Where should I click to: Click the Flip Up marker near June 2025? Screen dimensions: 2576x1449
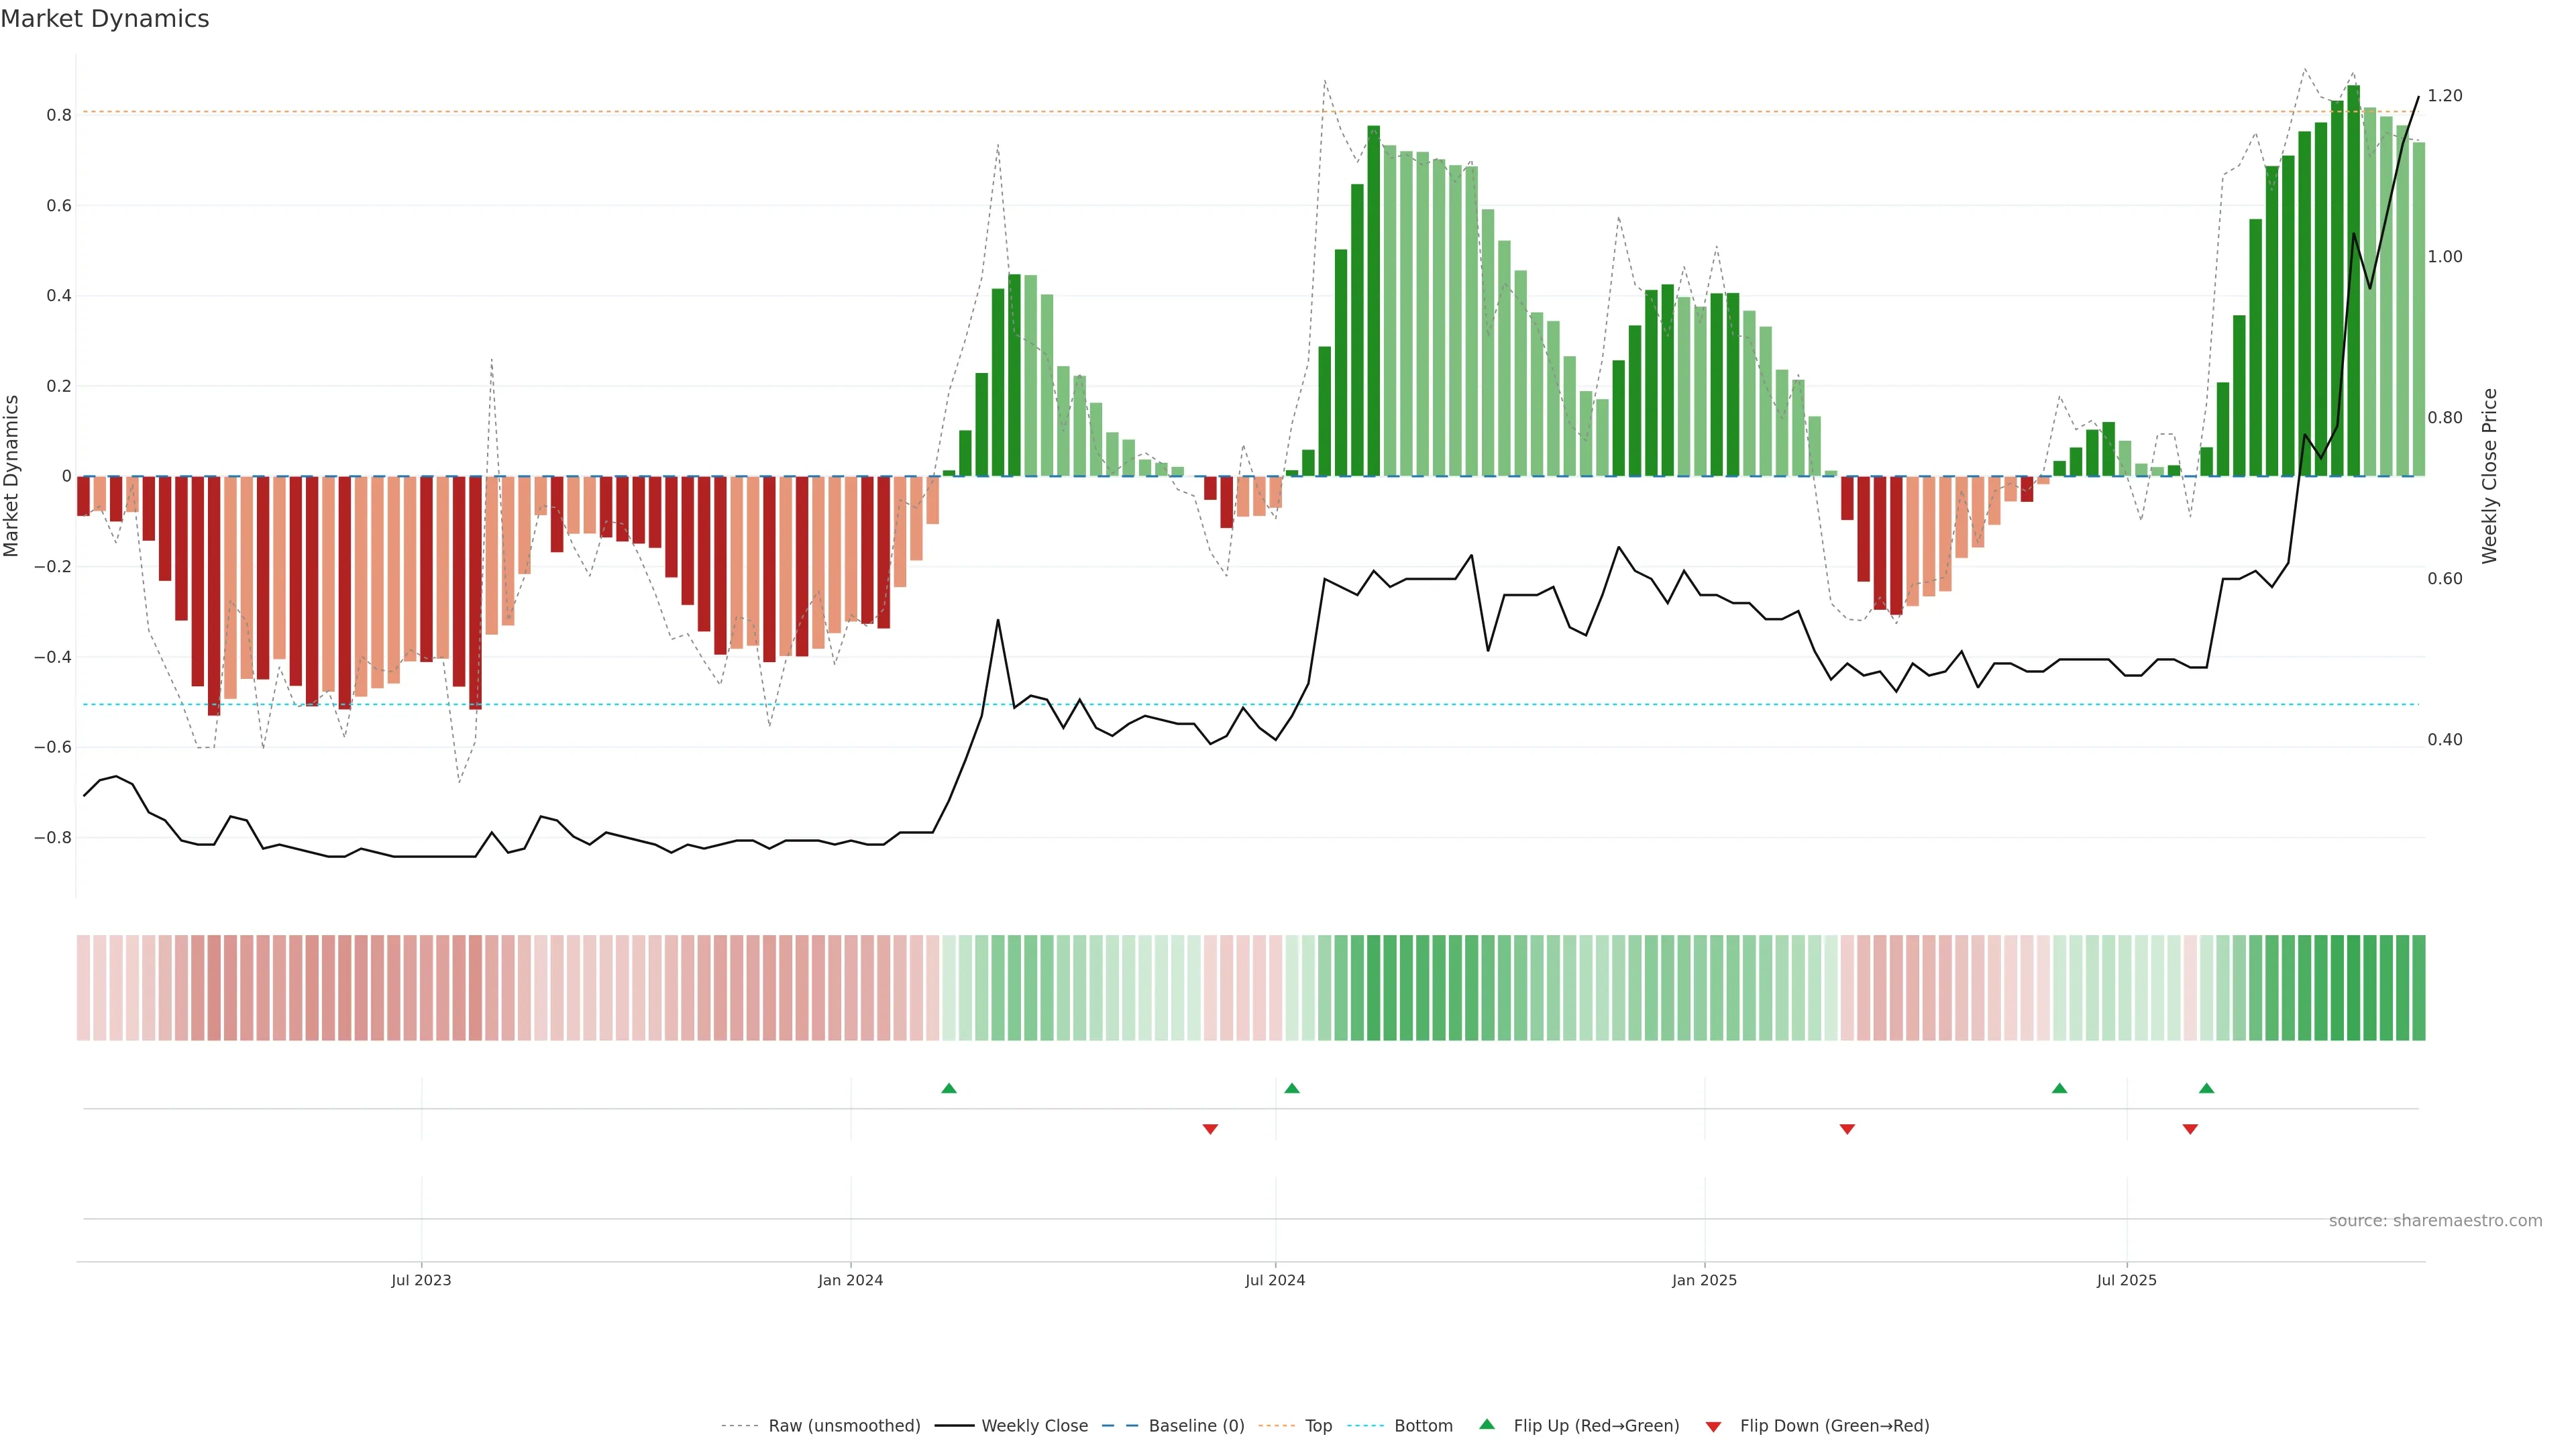click(x=2059, y=1088)
